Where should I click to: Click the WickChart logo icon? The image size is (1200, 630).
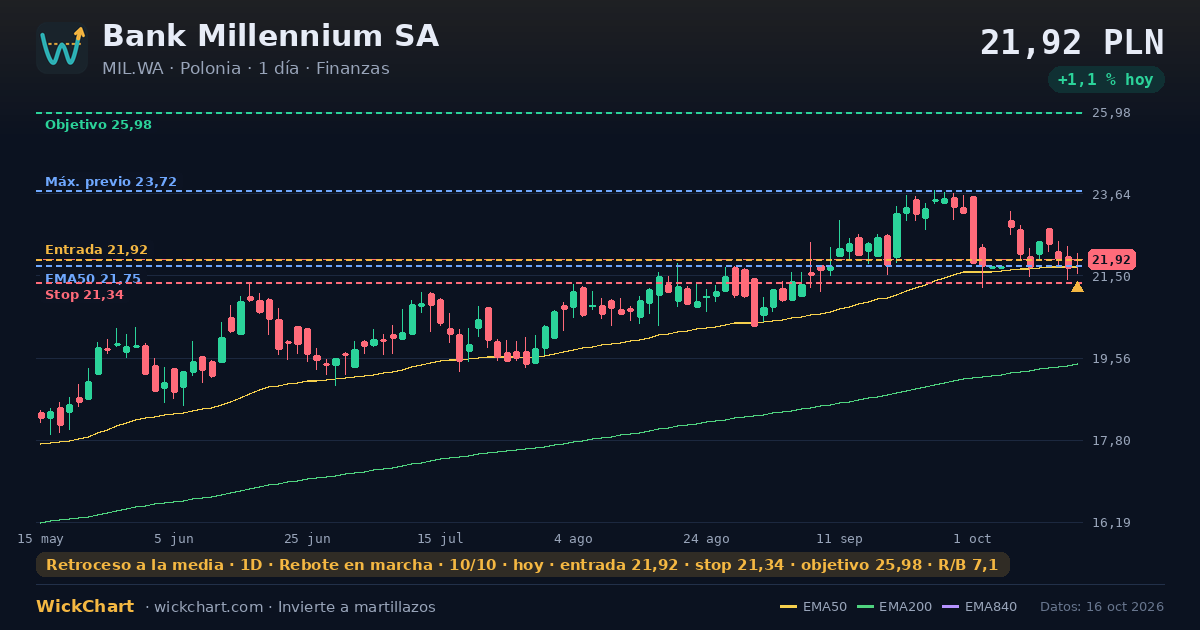62,48
